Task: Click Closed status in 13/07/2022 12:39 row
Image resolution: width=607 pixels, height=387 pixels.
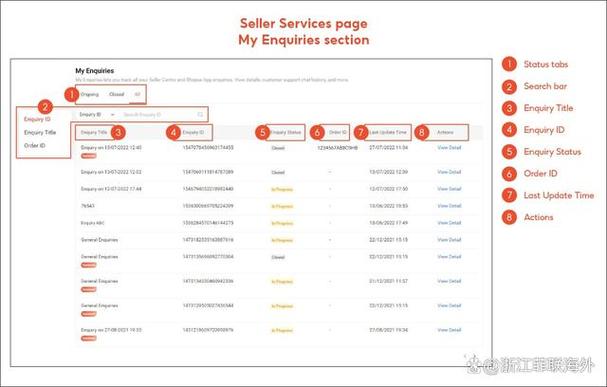Action: (x=278, y=173)
